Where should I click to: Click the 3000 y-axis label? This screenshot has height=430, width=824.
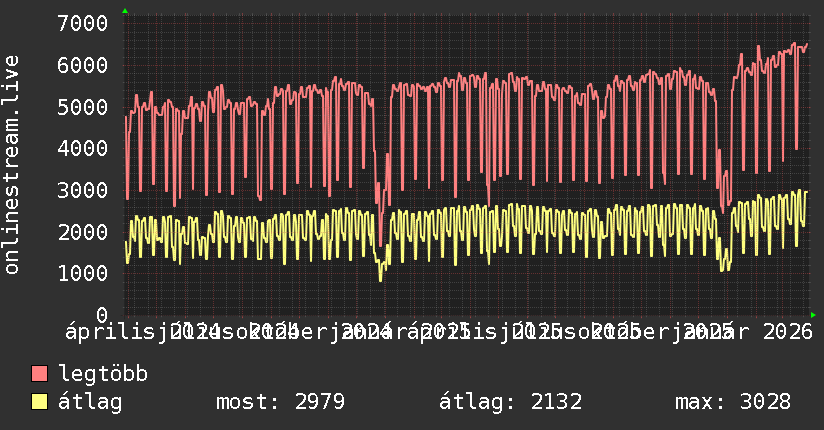[83, 190]
